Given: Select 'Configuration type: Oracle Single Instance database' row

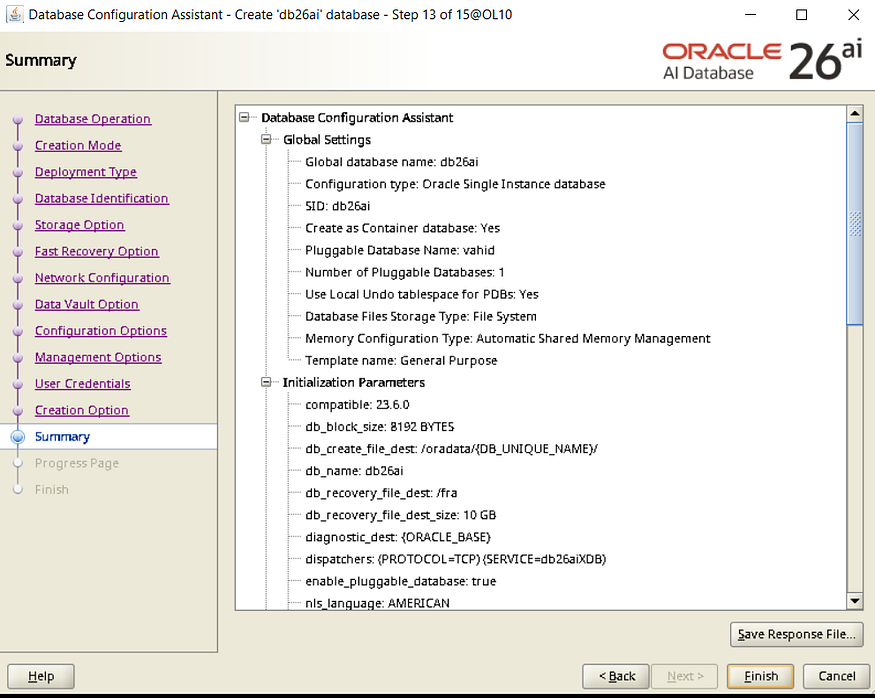Looking at the screenshot, I should [x=455, y=184].
